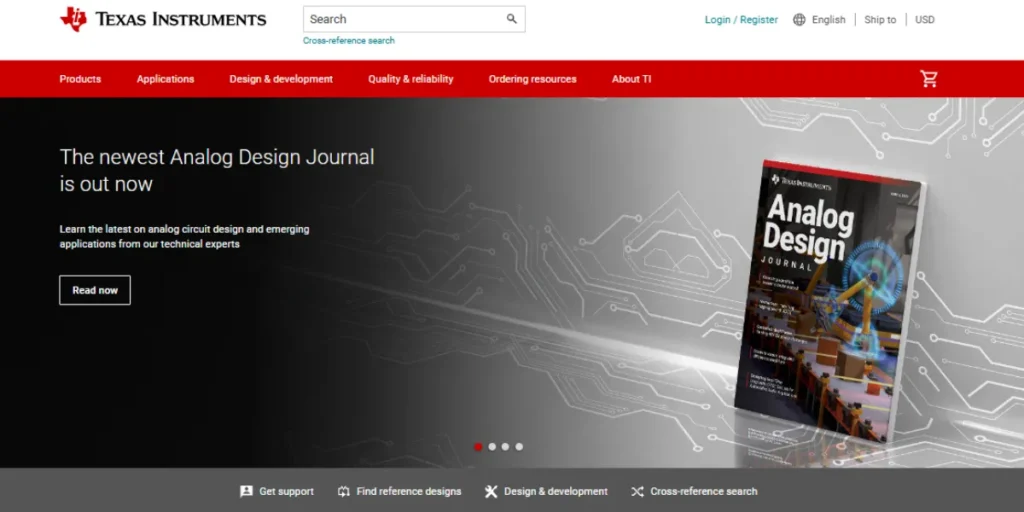1024x512 pixels.
Task: Click the search magnifier icon
Action: [x=512, y=19]
